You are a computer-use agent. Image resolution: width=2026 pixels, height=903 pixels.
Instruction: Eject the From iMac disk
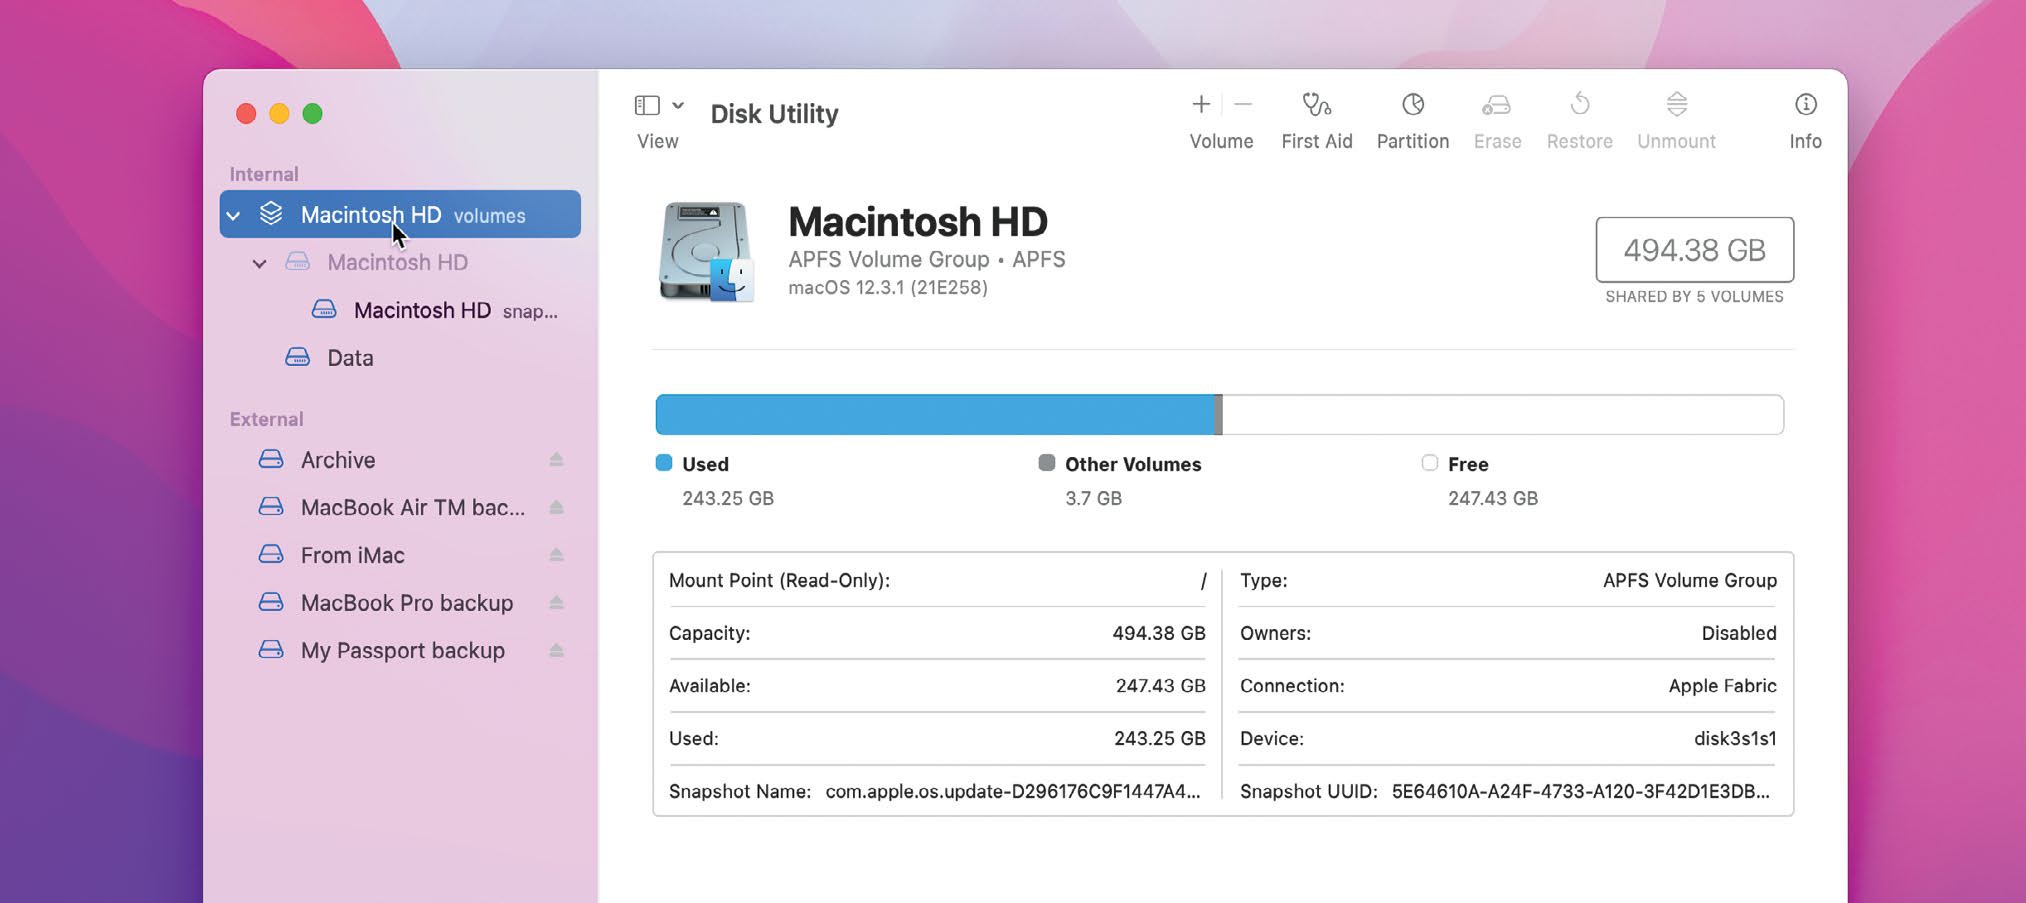click(557, 555)
